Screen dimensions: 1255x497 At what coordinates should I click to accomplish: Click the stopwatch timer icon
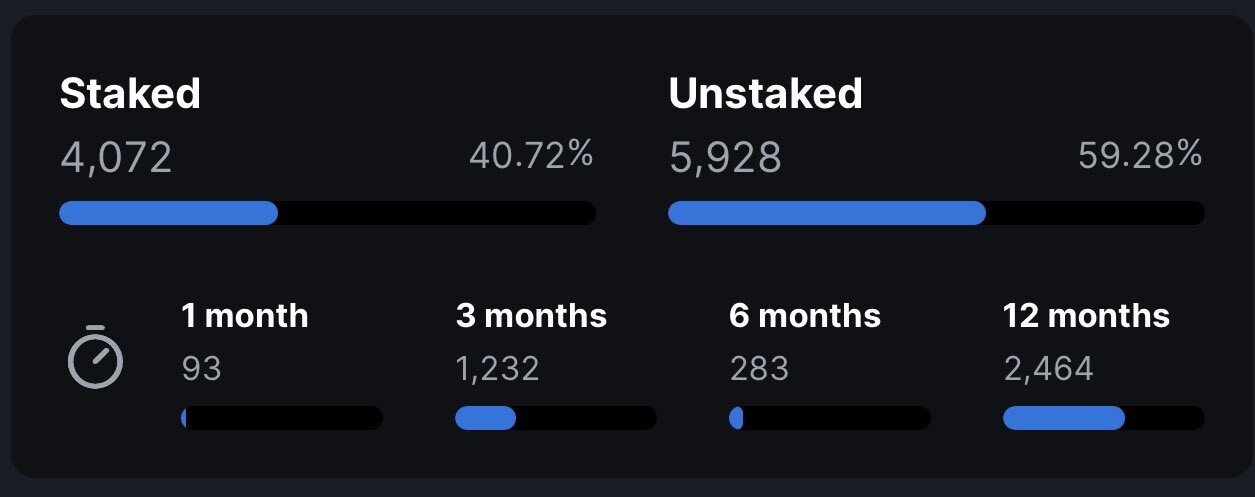(x=95, y=357)
